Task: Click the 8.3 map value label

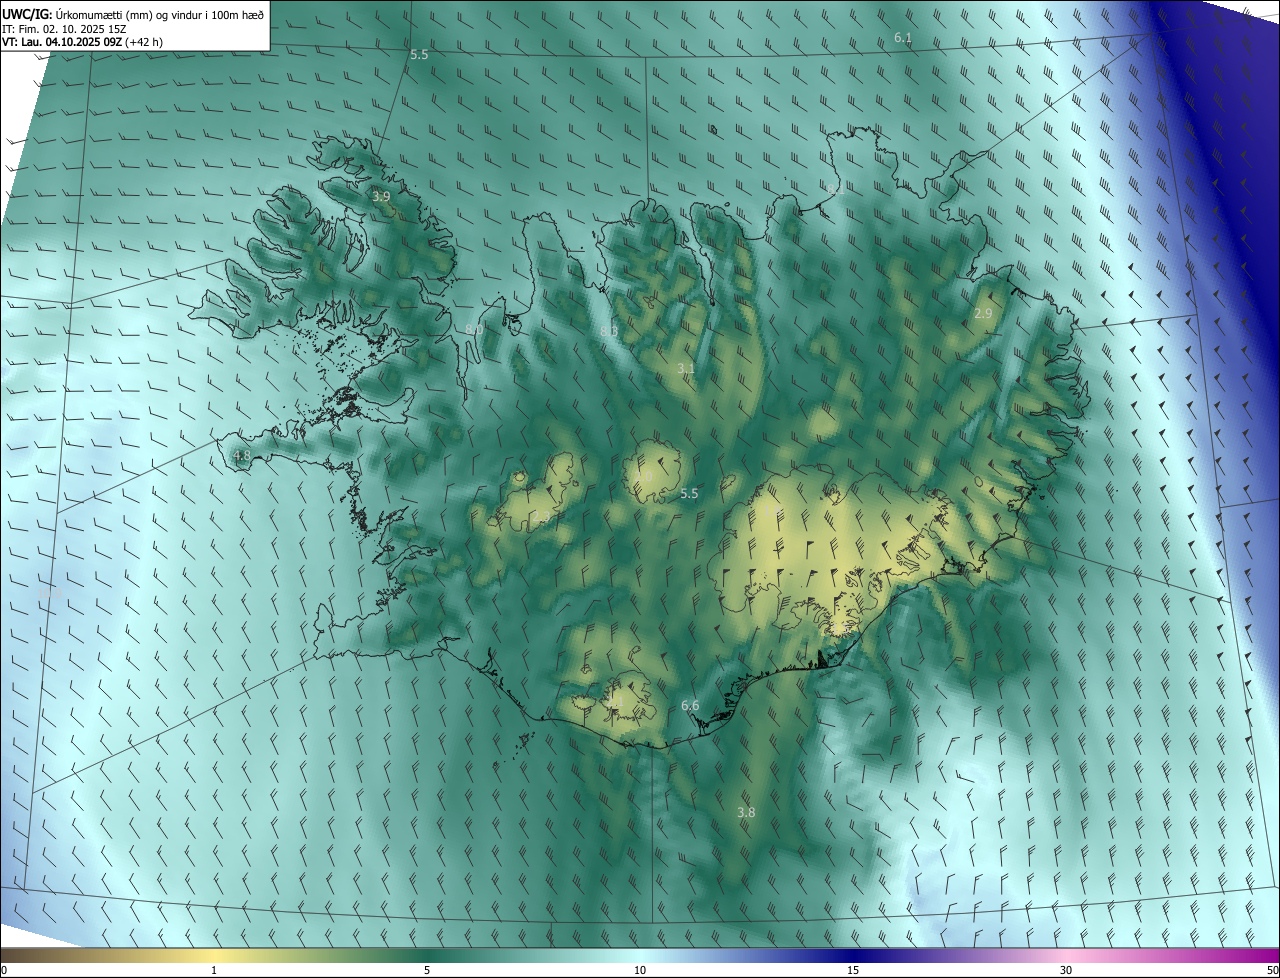Action: coord(609,331)
